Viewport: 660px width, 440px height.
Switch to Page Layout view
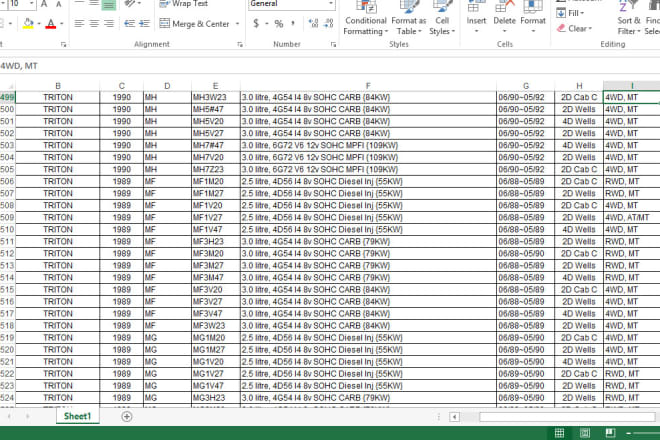click(585, 433)
